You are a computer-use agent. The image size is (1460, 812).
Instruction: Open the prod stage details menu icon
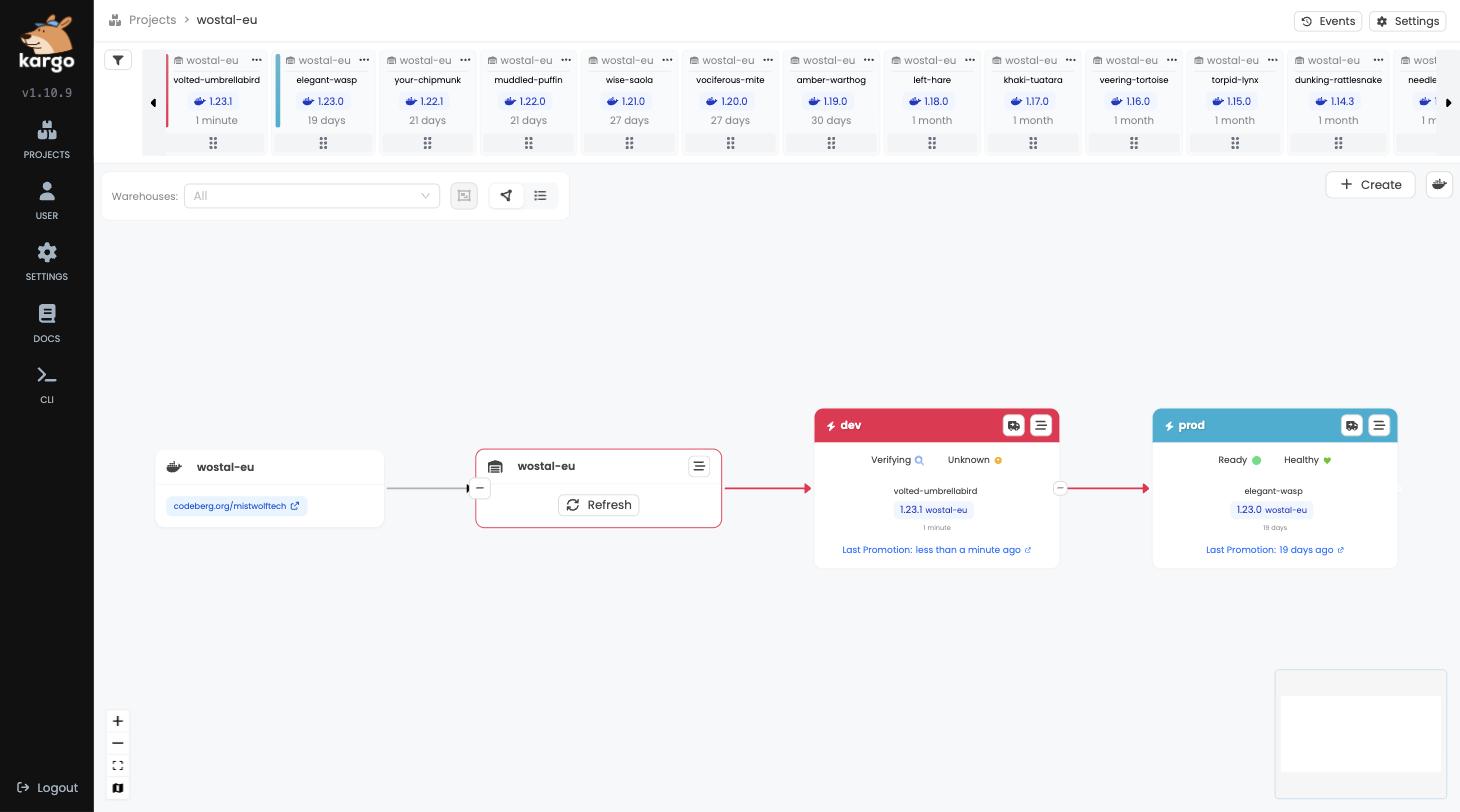(x=1379, y=426)
